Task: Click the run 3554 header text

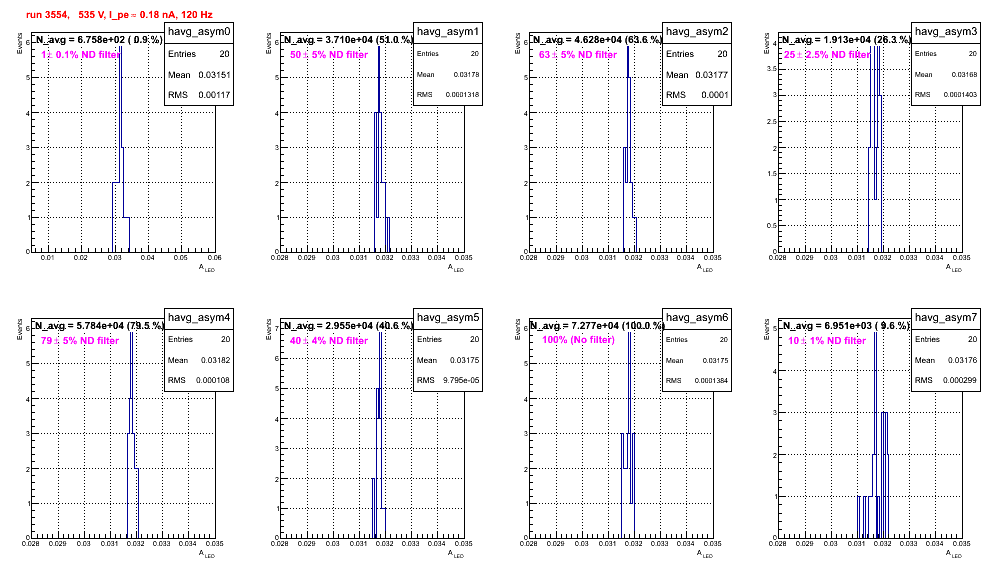Action: click(x=119, y=15)
